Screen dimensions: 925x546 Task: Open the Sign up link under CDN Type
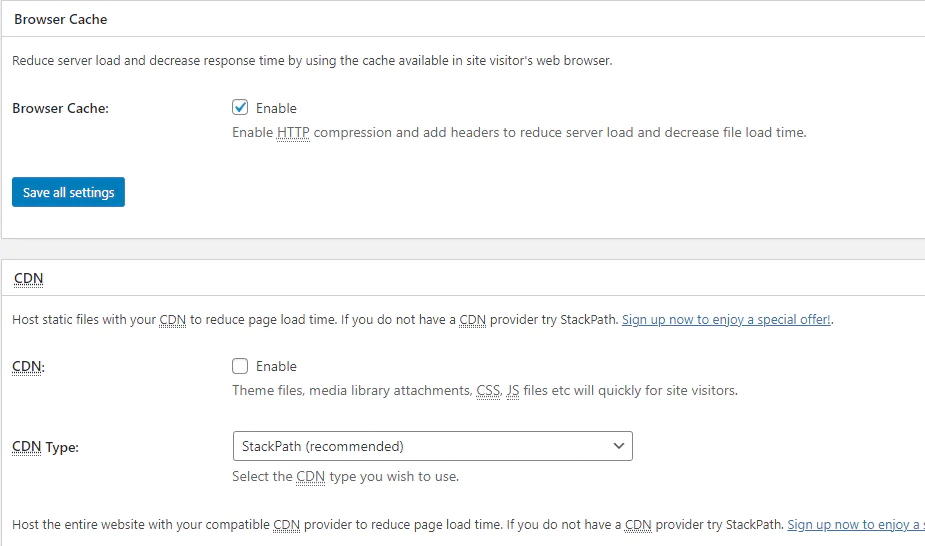click(x=856, y=525)
